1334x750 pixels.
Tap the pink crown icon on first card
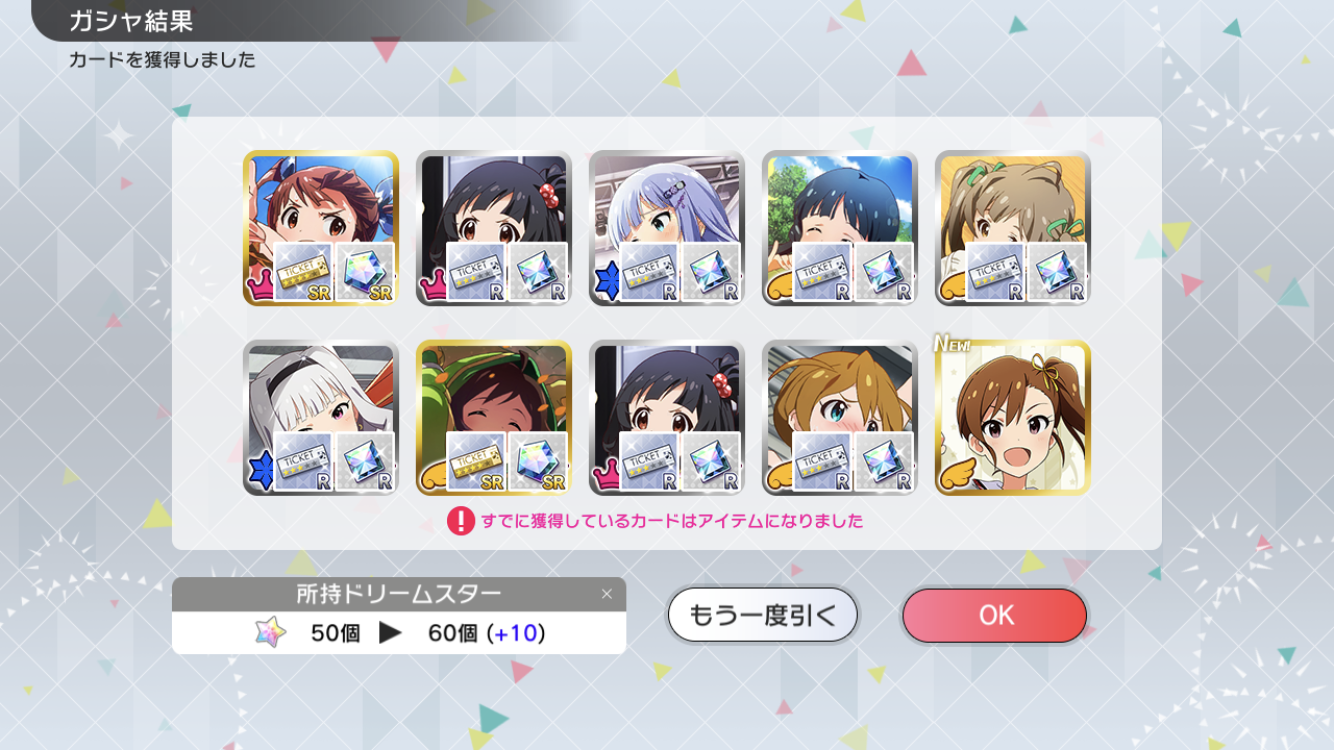coord(259,288)
